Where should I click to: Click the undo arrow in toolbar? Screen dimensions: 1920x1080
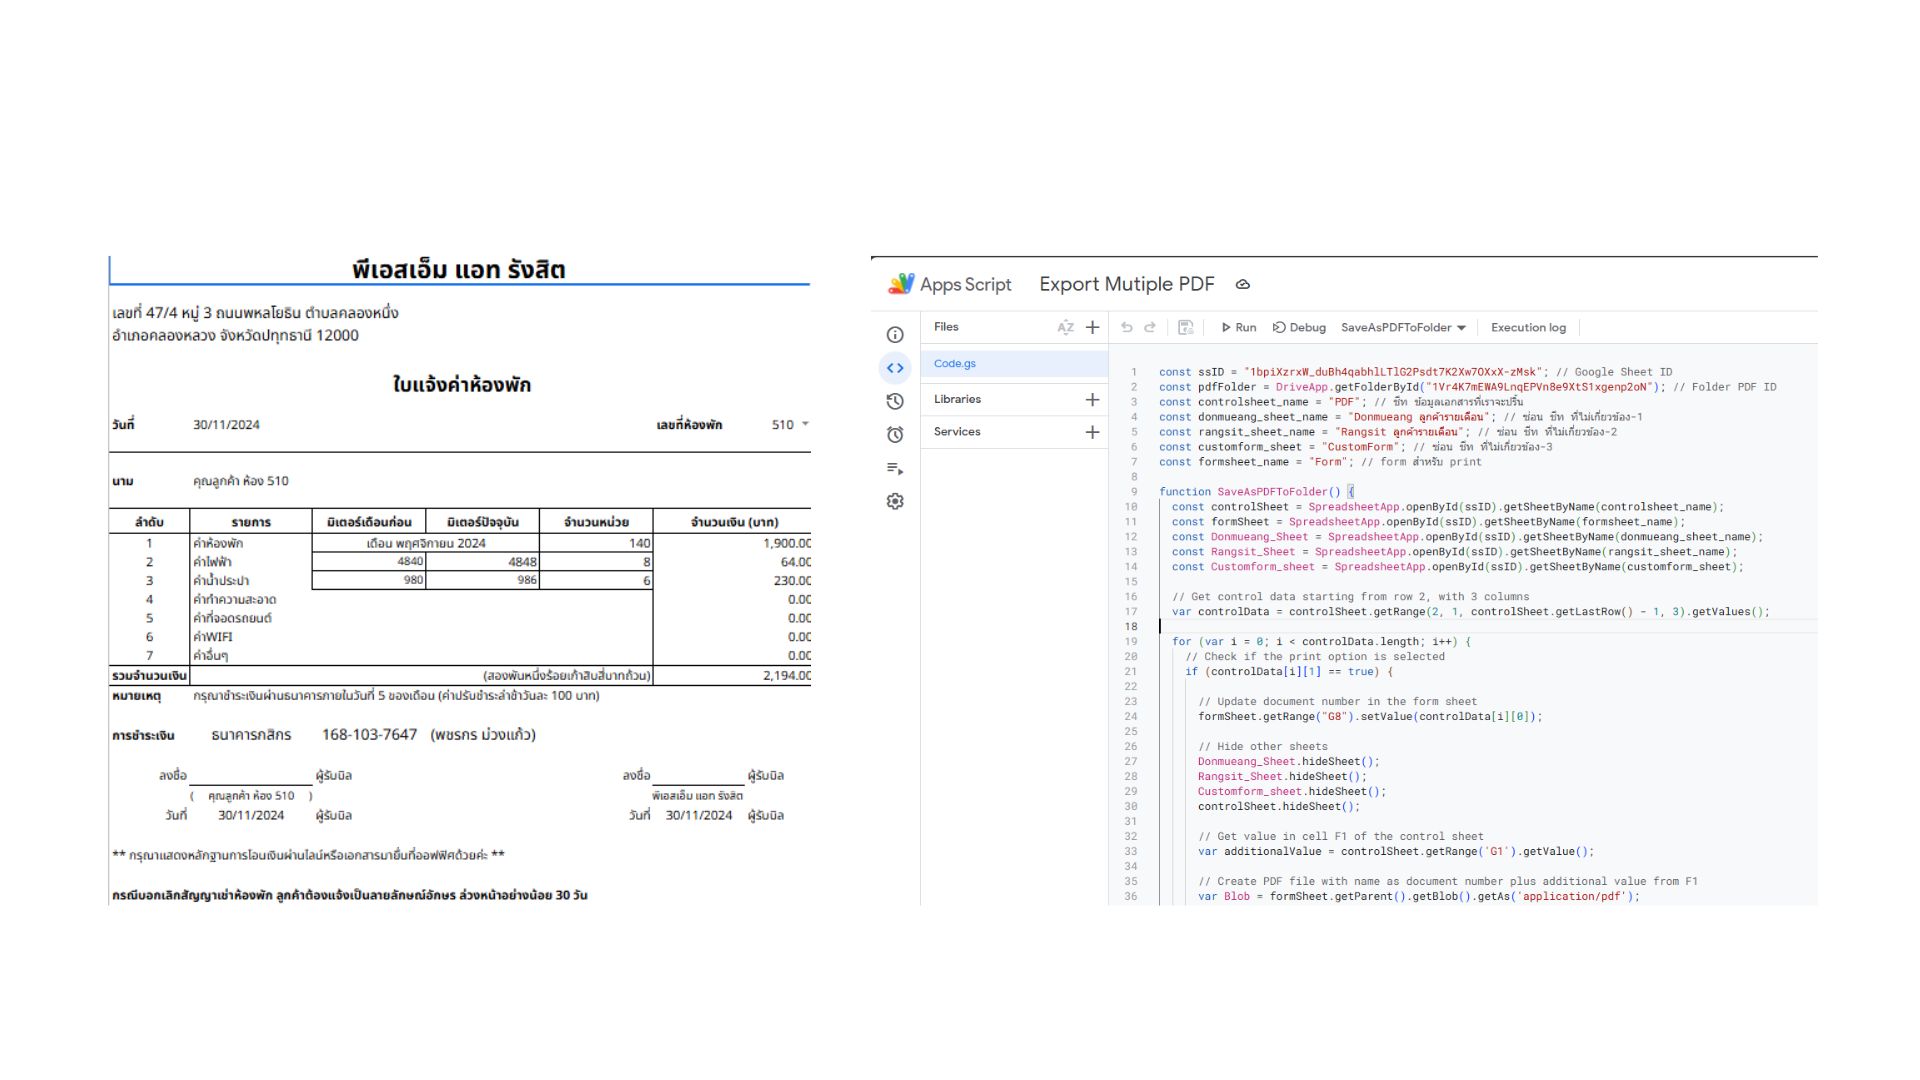pyautogui.click(x=1127, y=327)
